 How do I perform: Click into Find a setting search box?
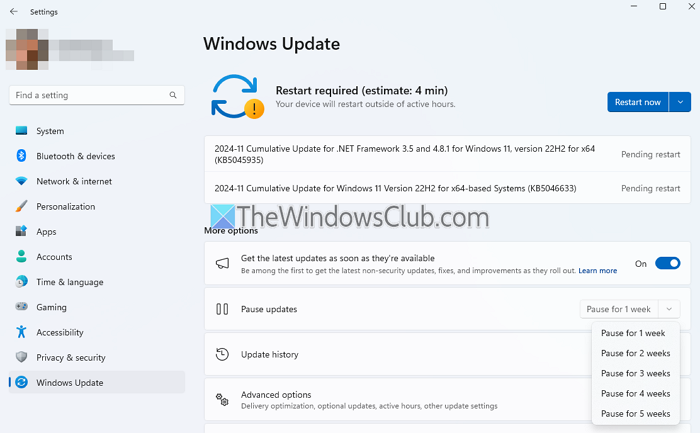coord(96,95)
